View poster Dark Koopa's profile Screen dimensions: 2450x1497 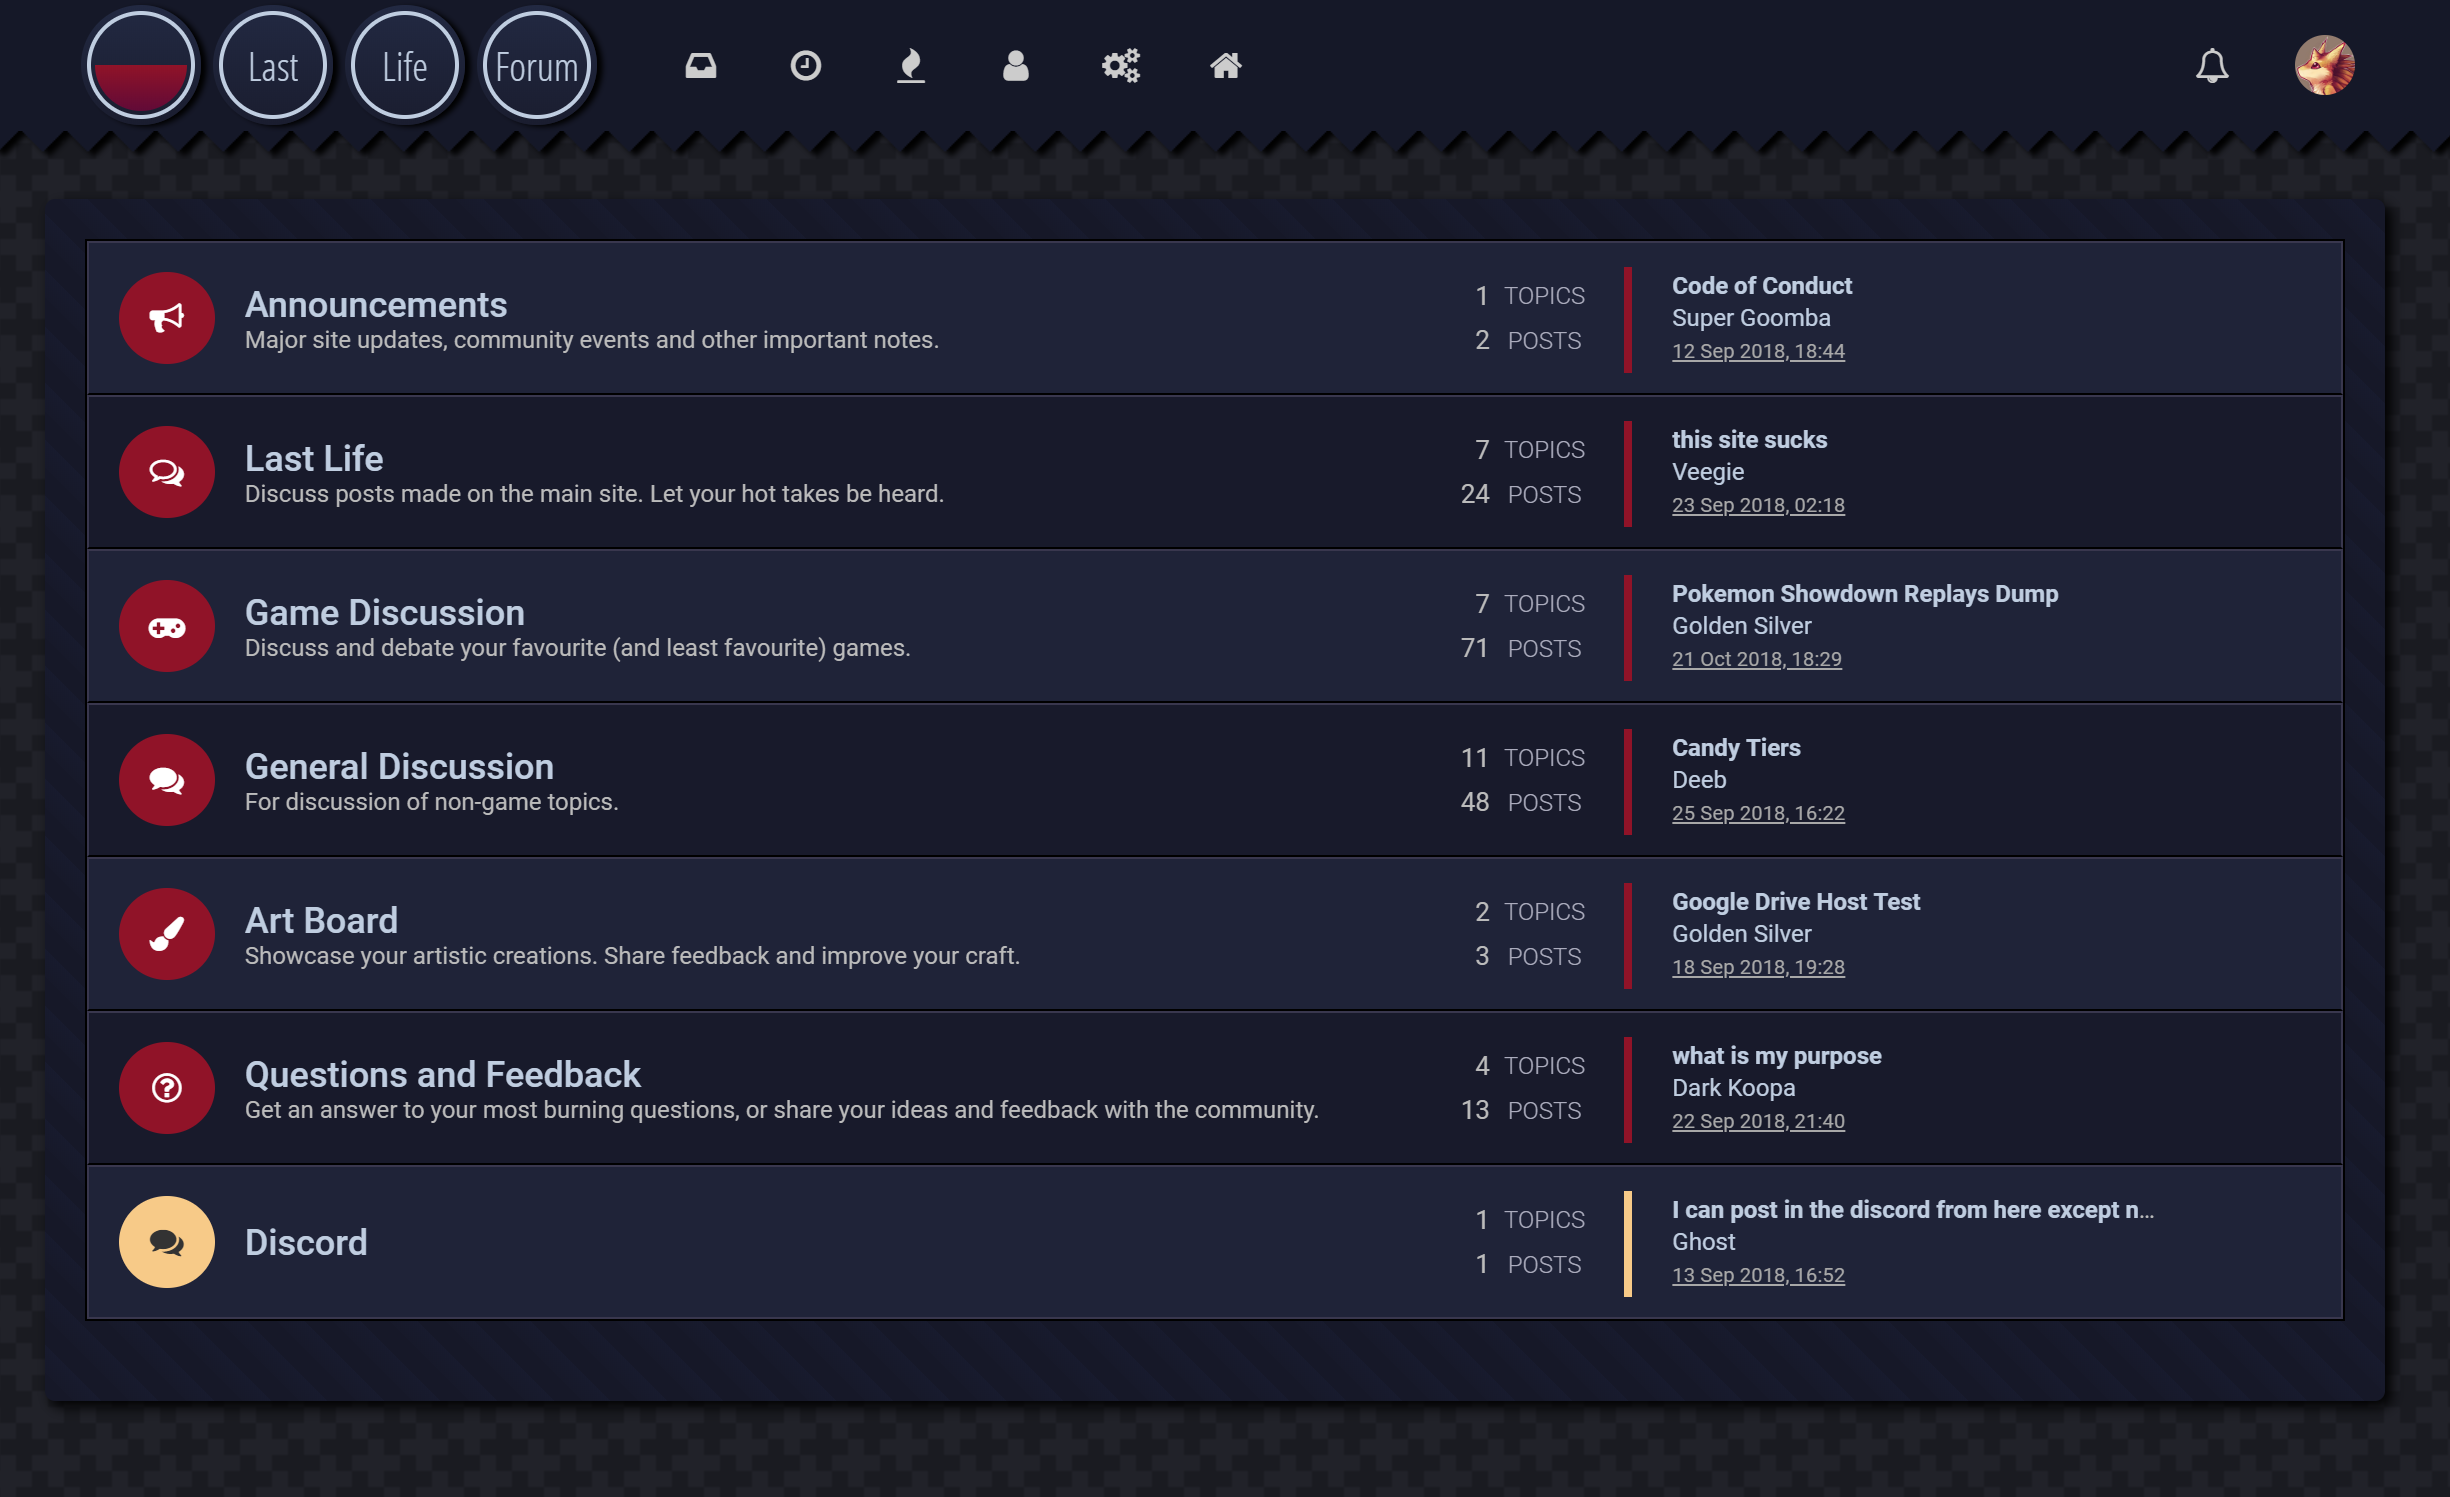tap(1733, 1088)
